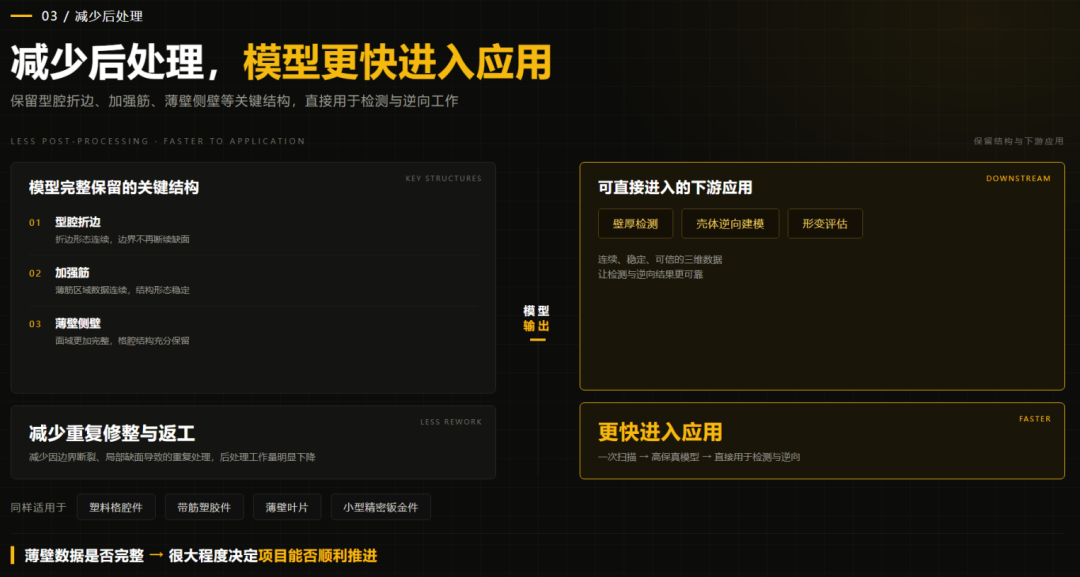The height and width of the screenshot is (577, 1080).
Task: Click the number 01 beside 型腔折边
Action: click(x=35, y=223)
